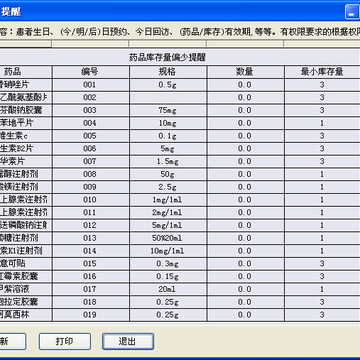Select cell with code 018
Screen dimensions: 360x360
[91, 302]
